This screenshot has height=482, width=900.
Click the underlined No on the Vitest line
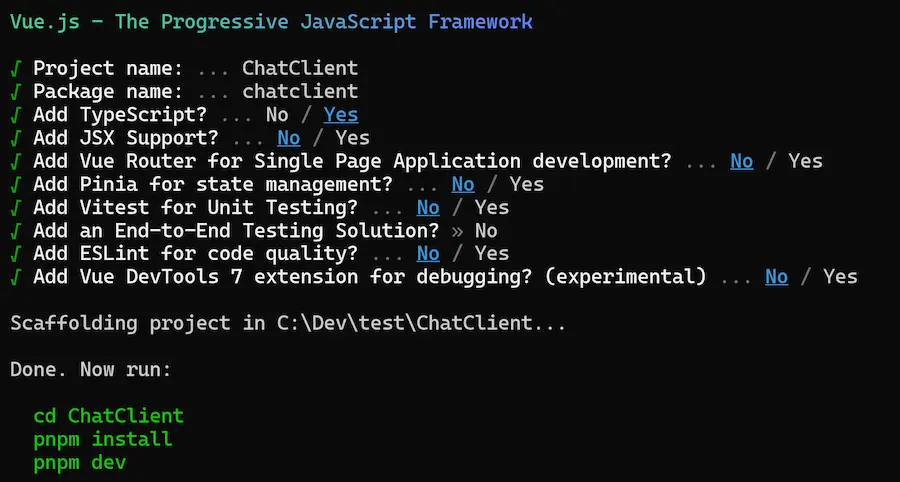coord(428,208)
